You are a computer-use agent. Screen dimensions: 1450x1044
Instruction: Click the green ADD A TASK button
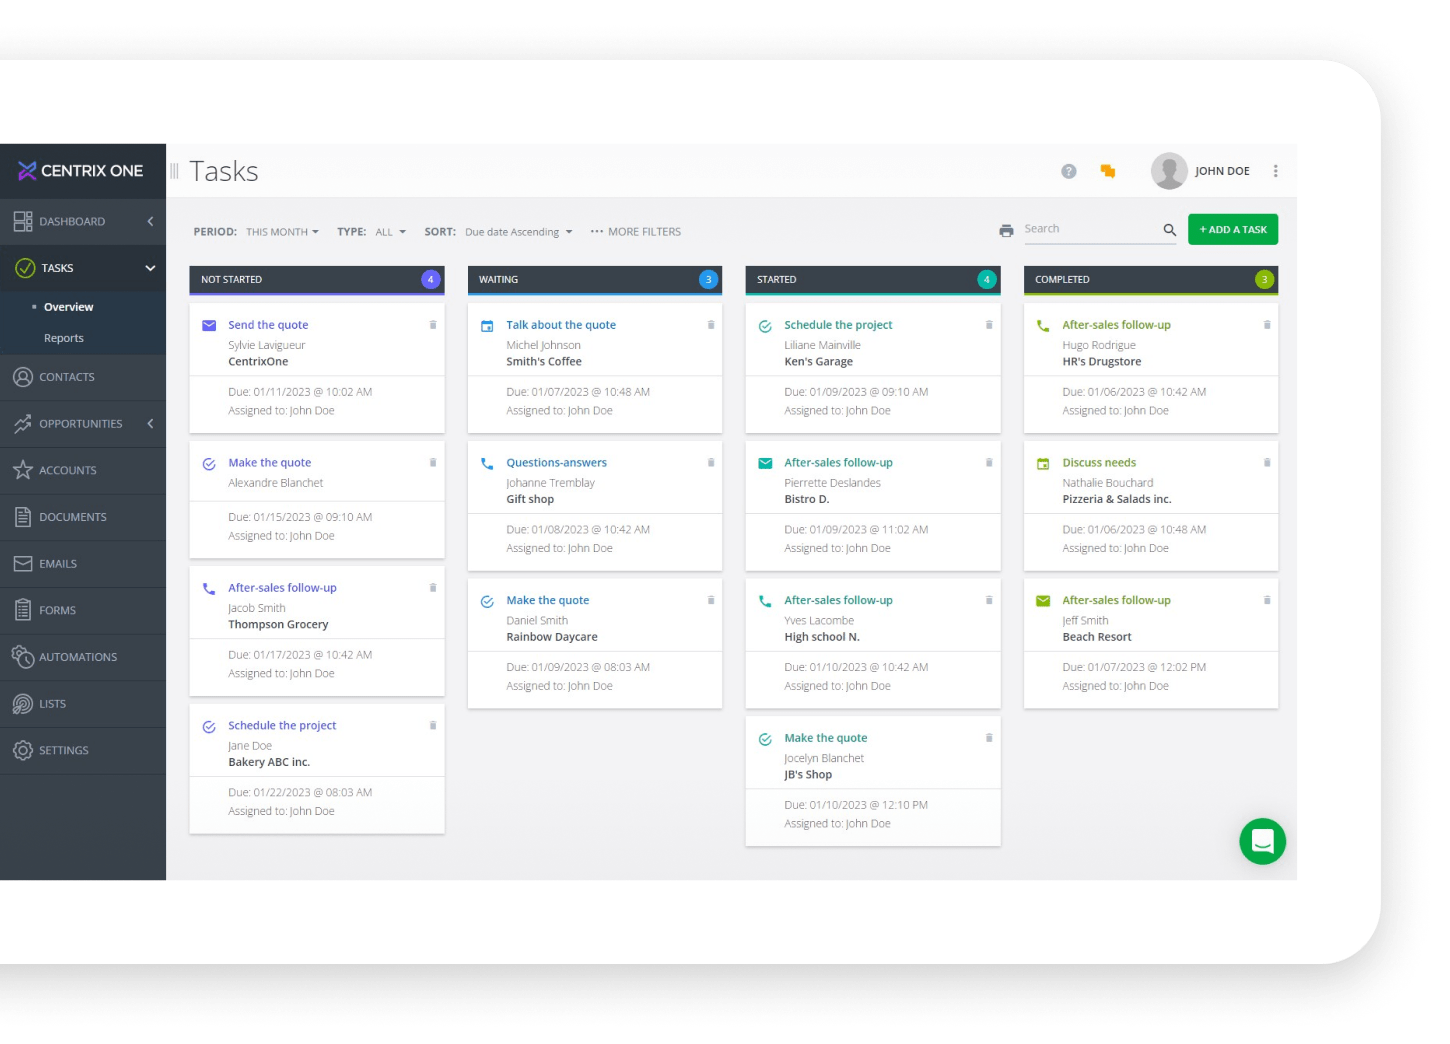point(1233,229)
